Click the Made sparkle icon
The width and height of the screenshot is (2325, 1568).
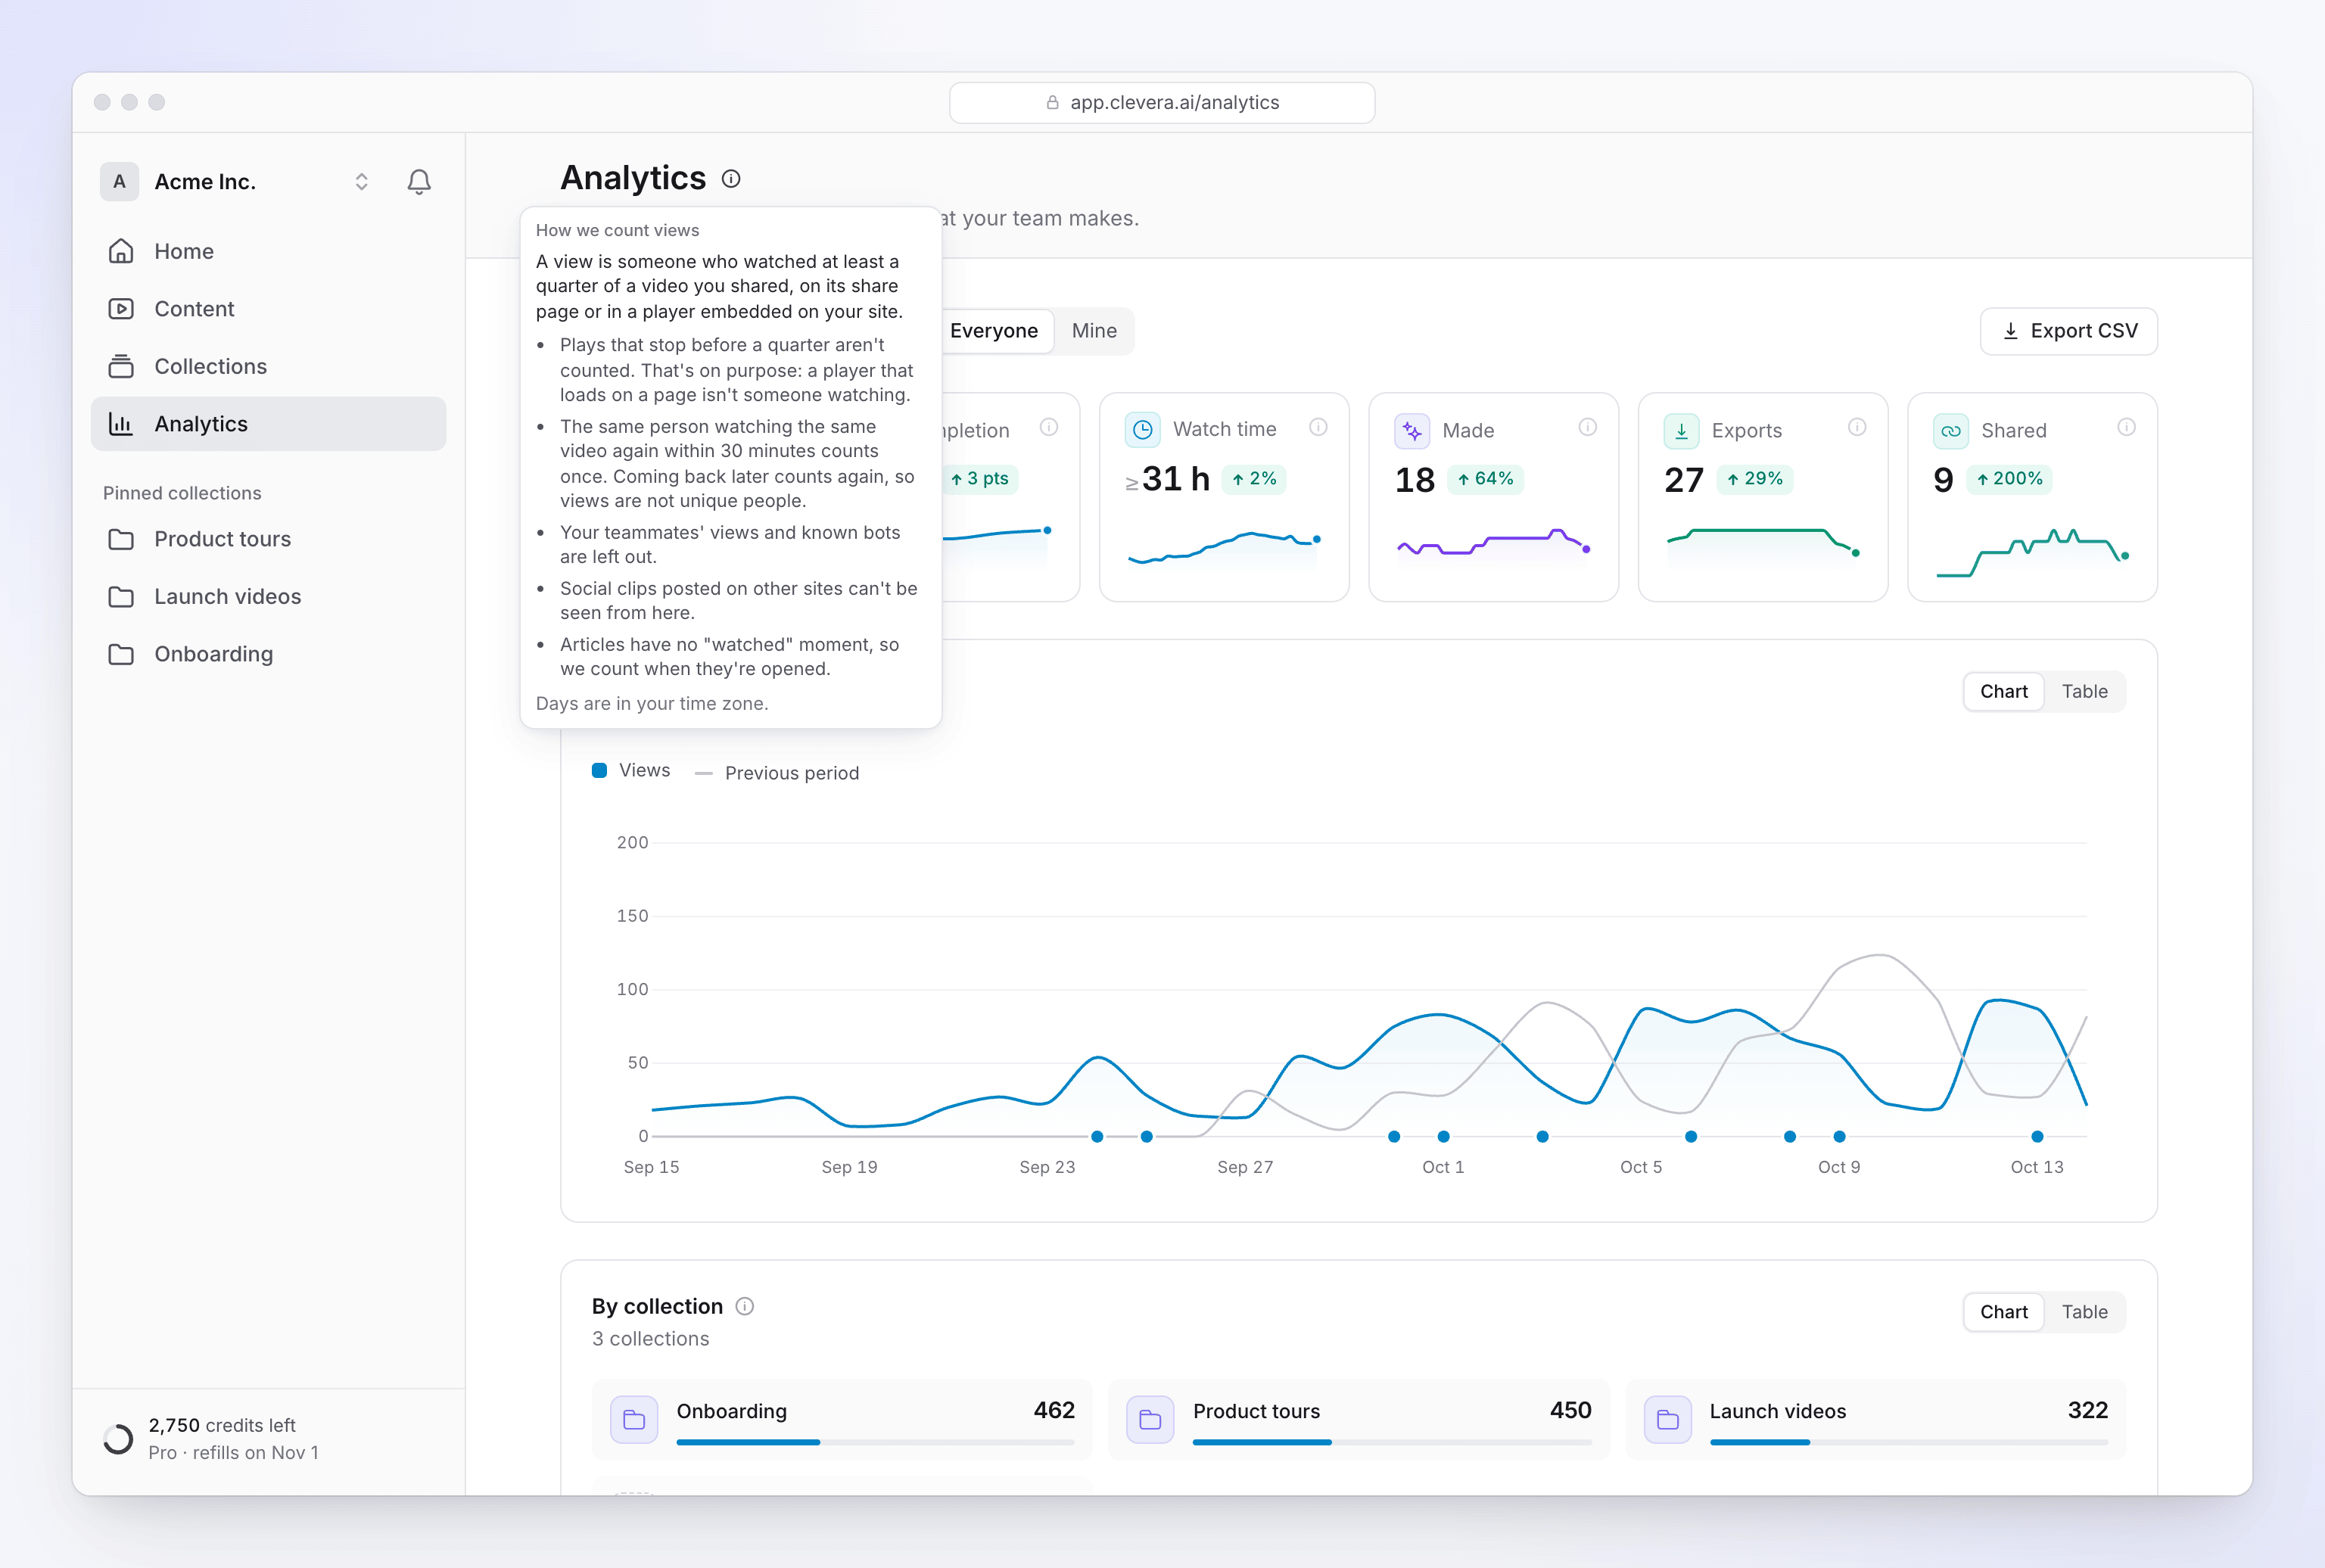[x=1412, y=431]
